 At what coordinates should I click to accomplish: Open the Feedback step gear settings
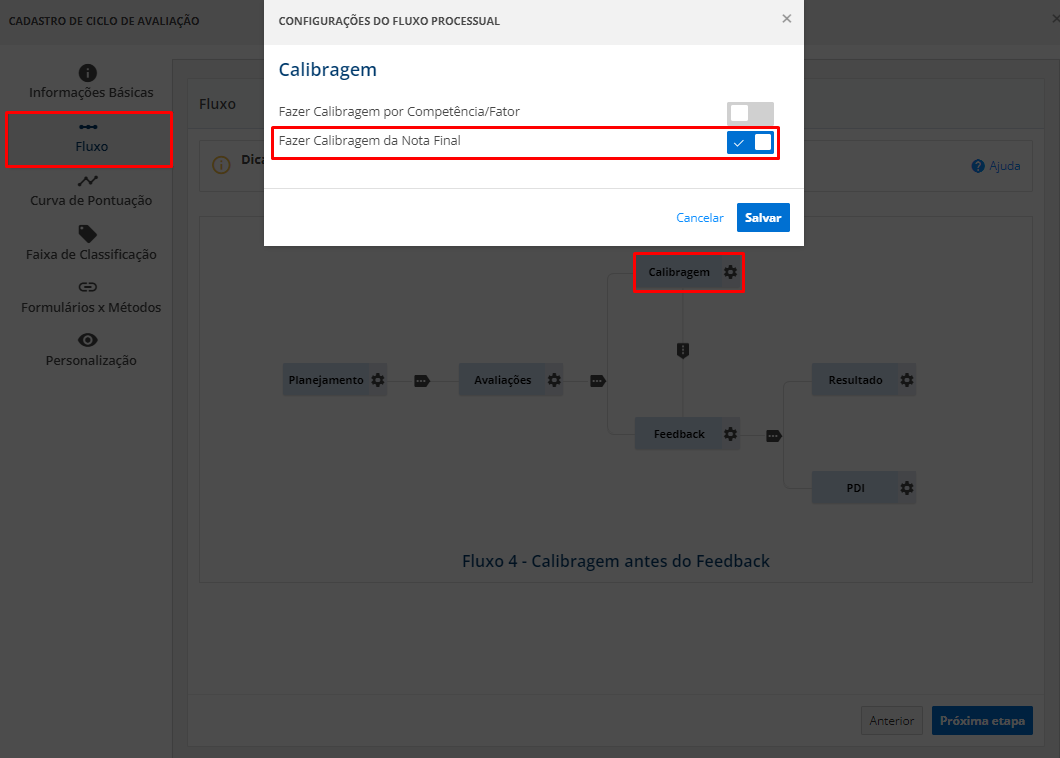tap(730, 434)
